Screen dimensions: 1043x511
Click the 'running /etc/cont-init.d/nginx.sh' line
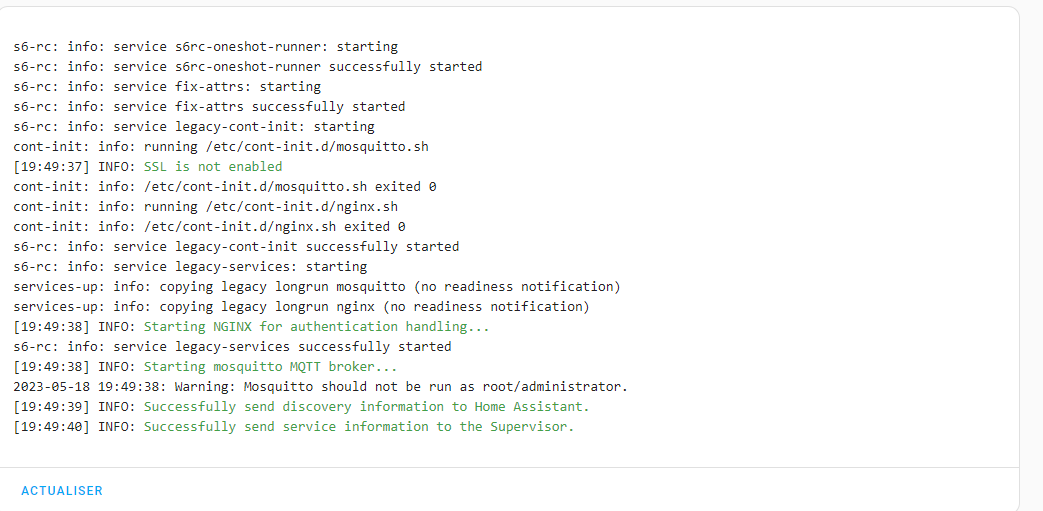(205, 207)
